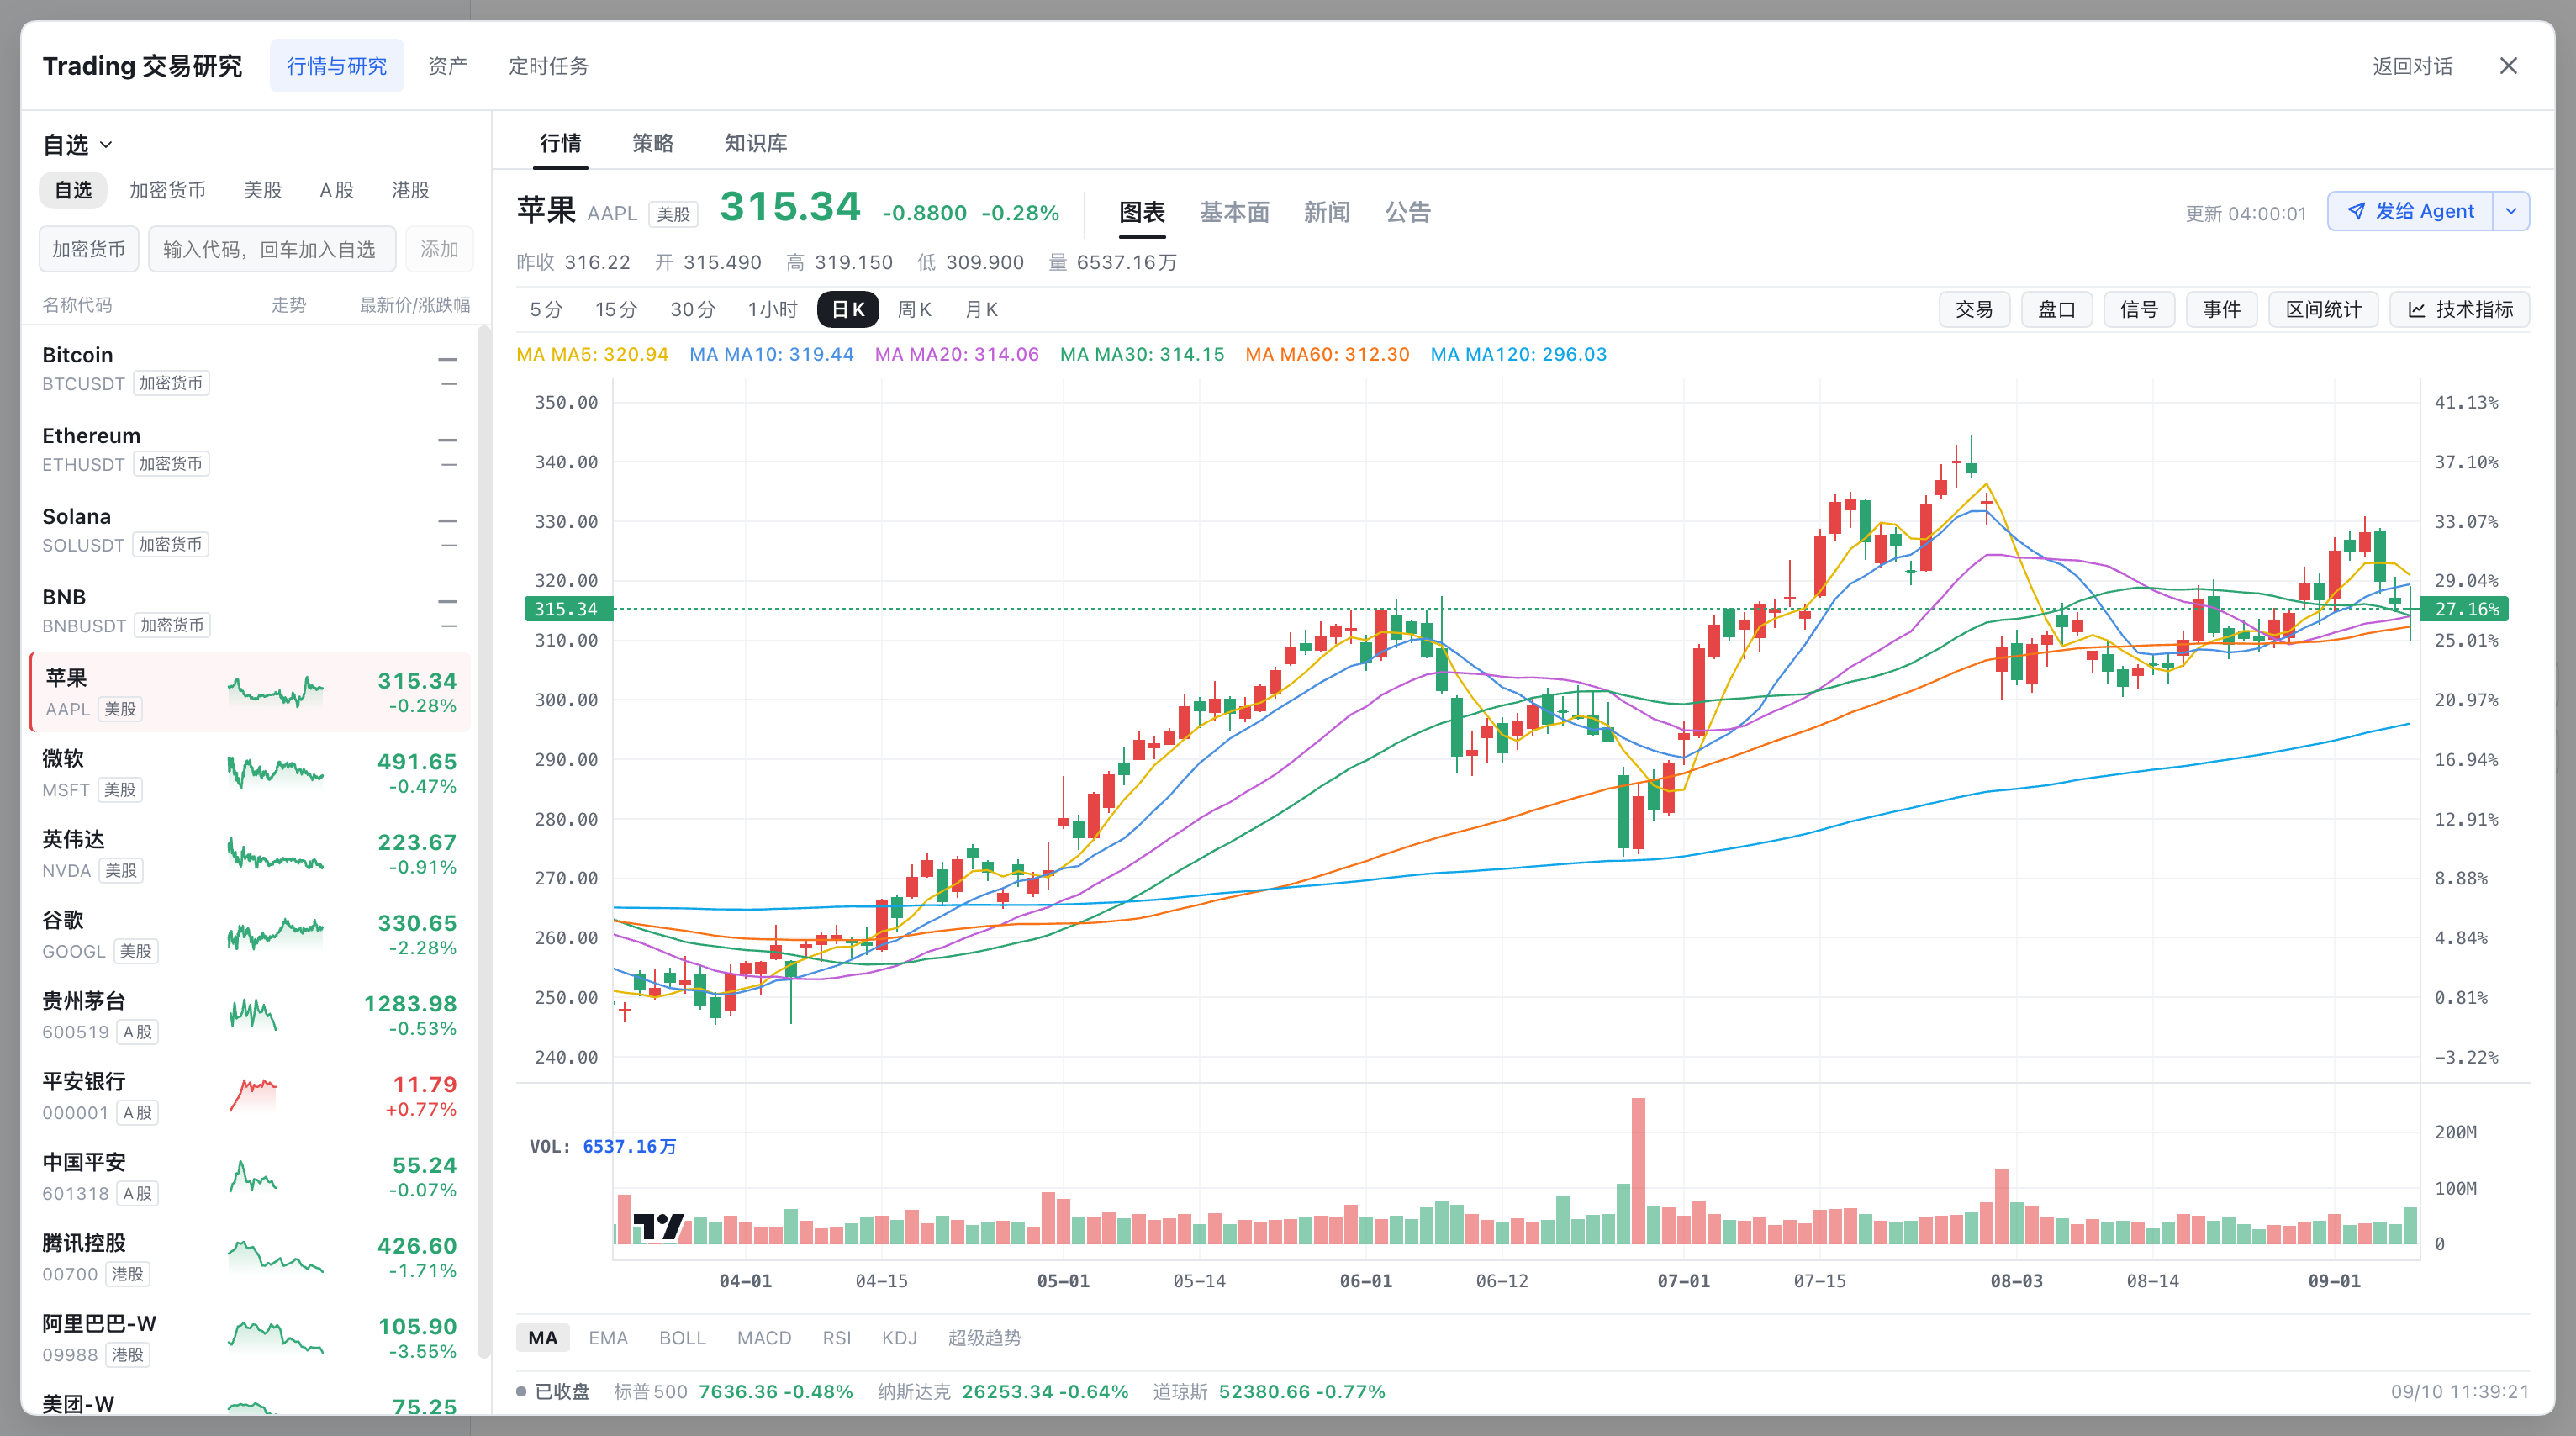Viewport: 2576px width, 1436px height.
Task: Set chart interval to 5分
Action: [x=546, y=310]
